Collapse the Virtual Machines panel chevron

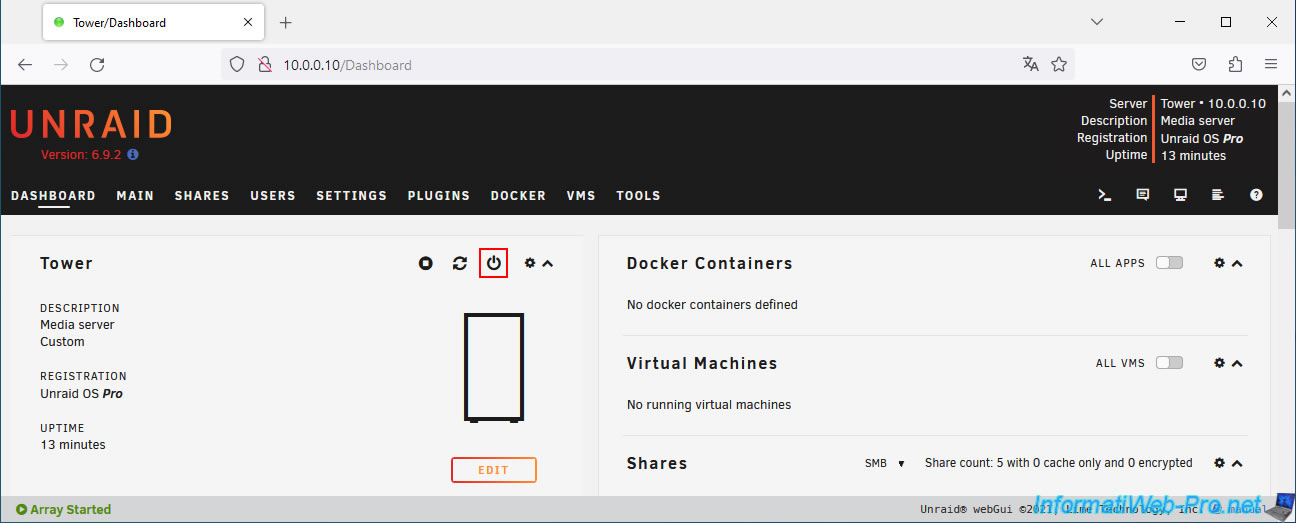[1237, 363]
